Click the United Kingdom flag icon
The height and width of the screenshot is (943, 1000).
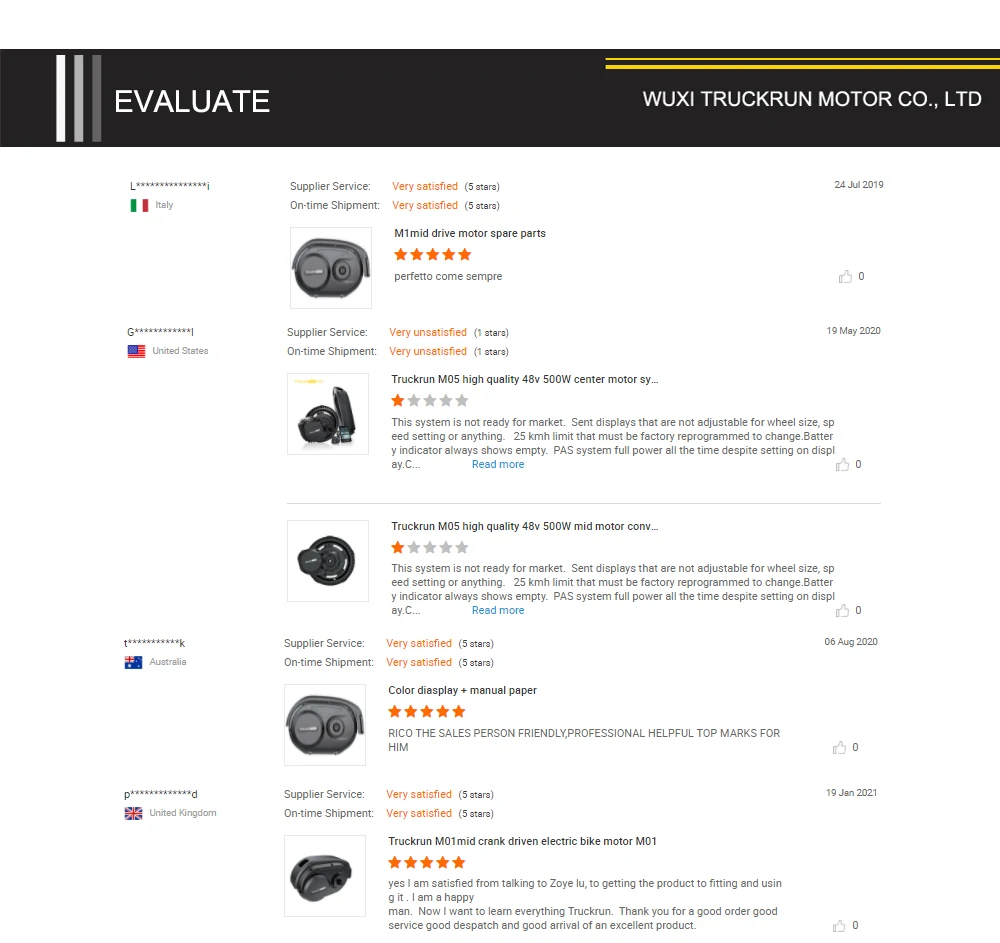click(x=133, y=813)
